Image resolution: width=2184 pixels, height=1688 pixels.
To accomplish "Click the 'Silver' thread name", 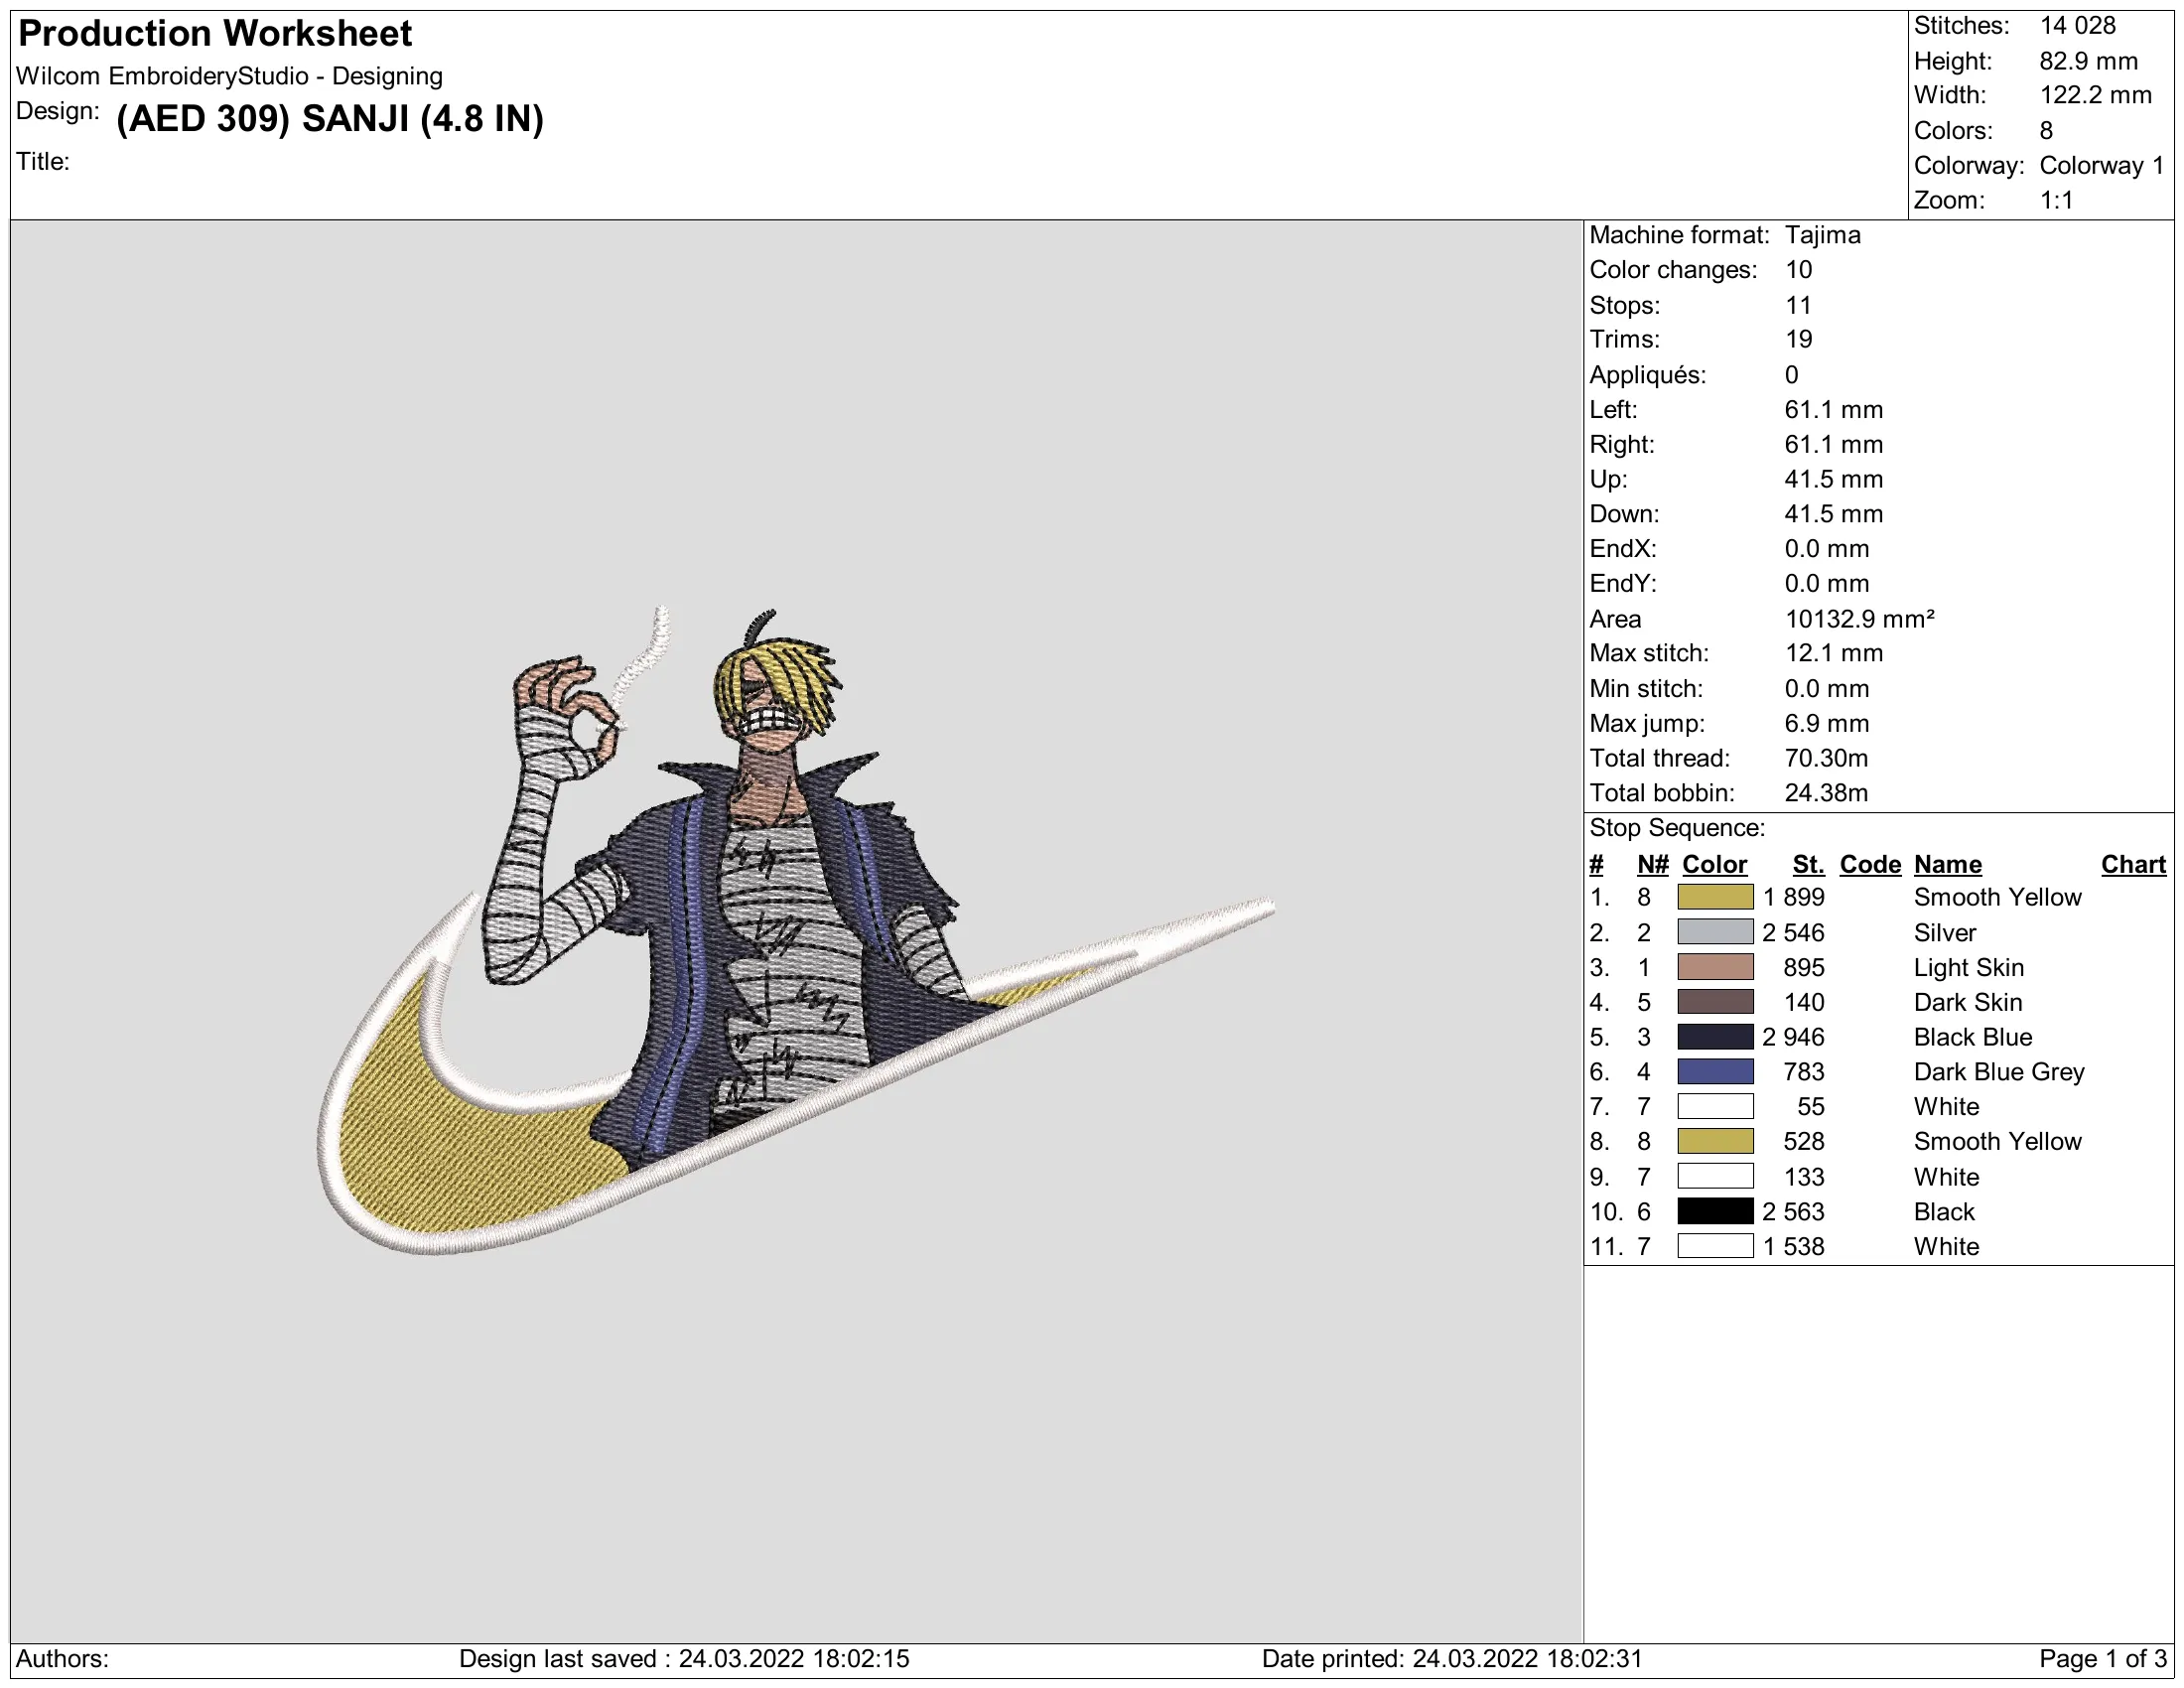I will click(x=1945, y=933).
